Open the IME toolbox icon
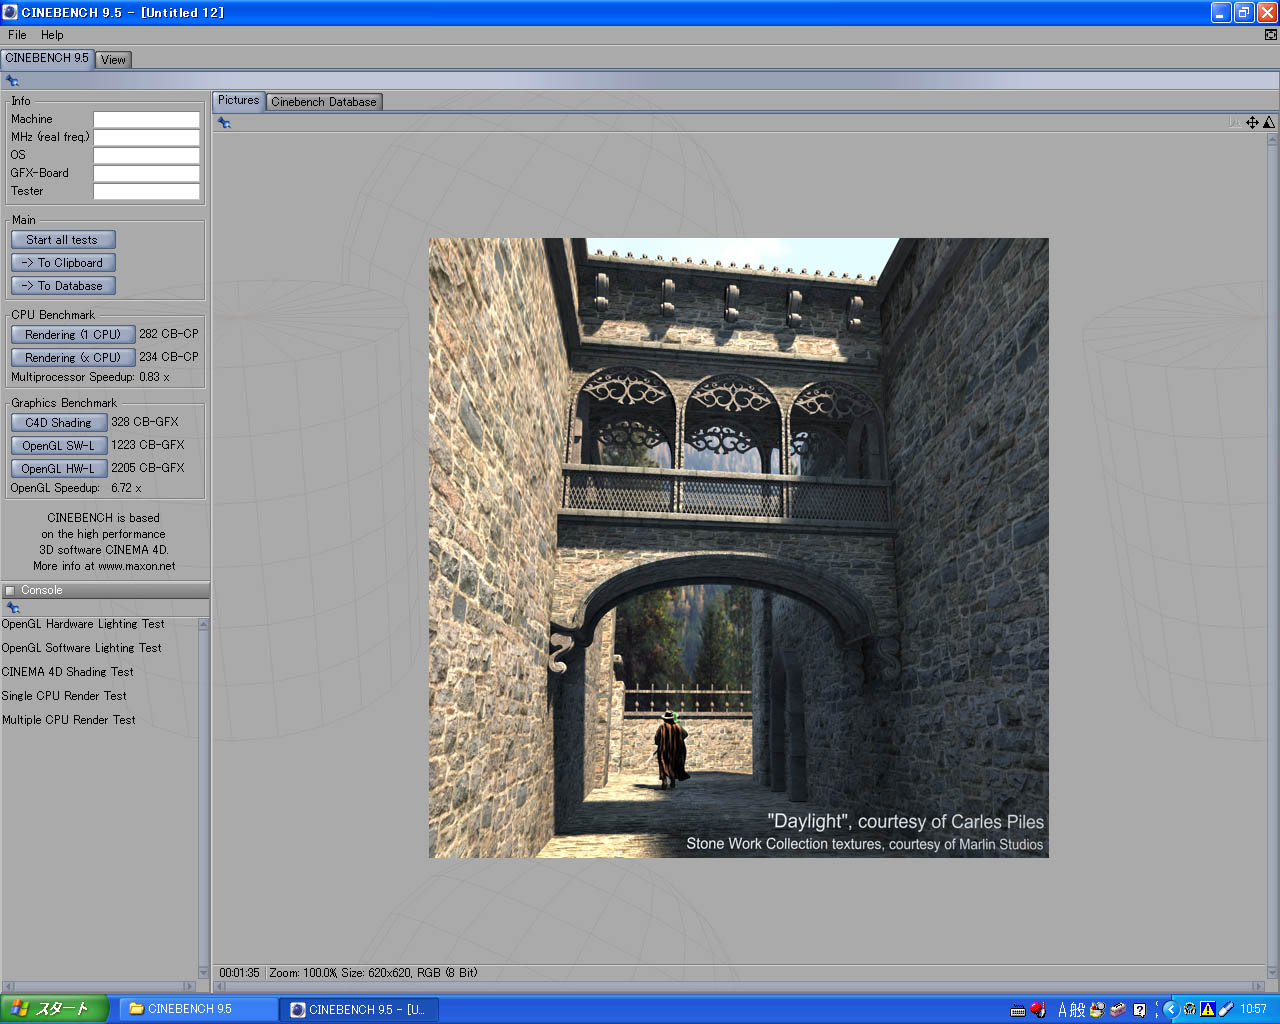 click(x=1118, y=1010)
